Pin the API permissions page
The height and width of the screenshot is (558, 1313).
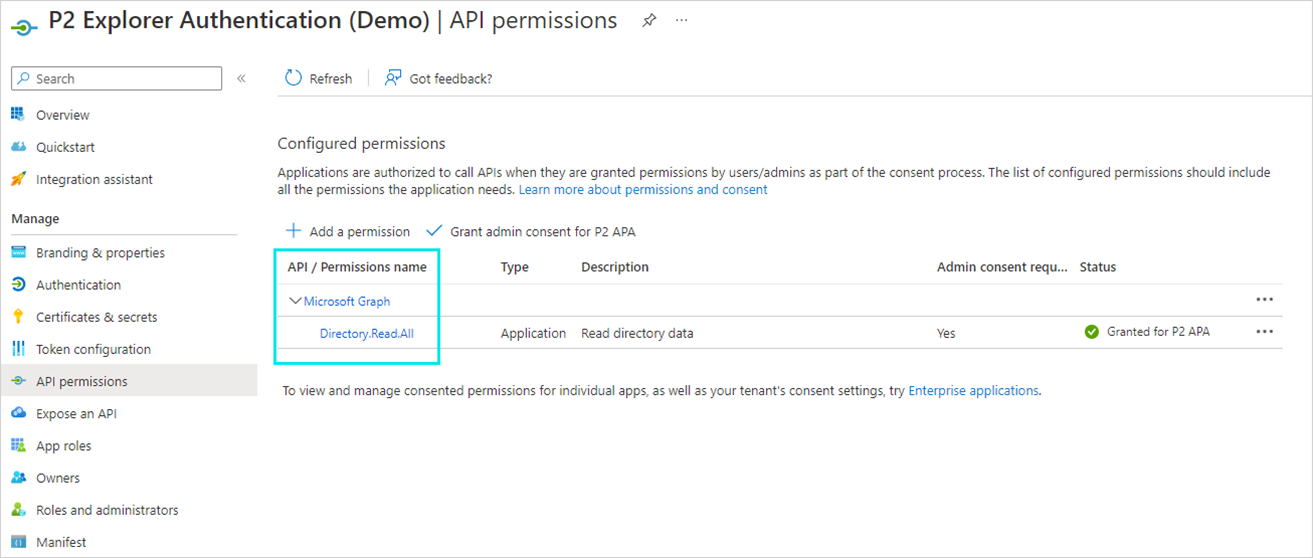649,21
